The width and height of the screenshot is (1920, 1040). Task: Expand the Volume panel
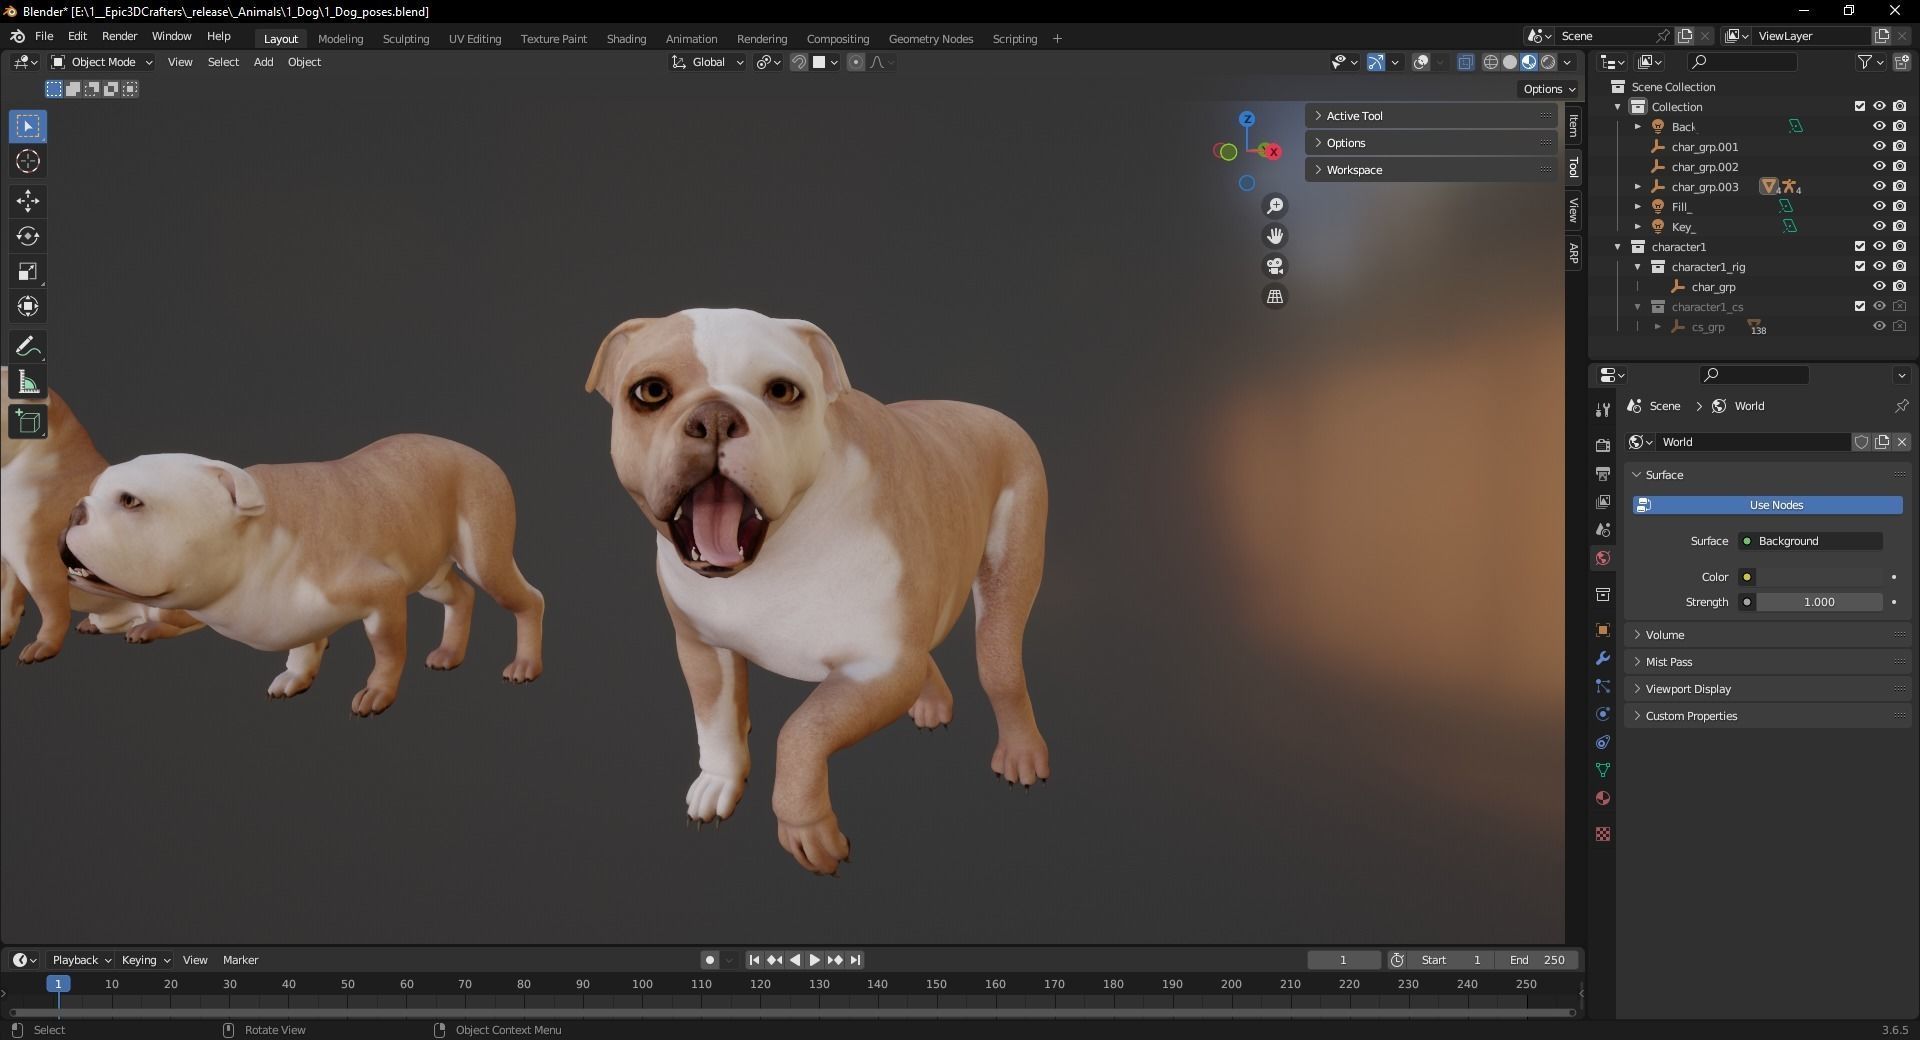tap(1767, 635)
